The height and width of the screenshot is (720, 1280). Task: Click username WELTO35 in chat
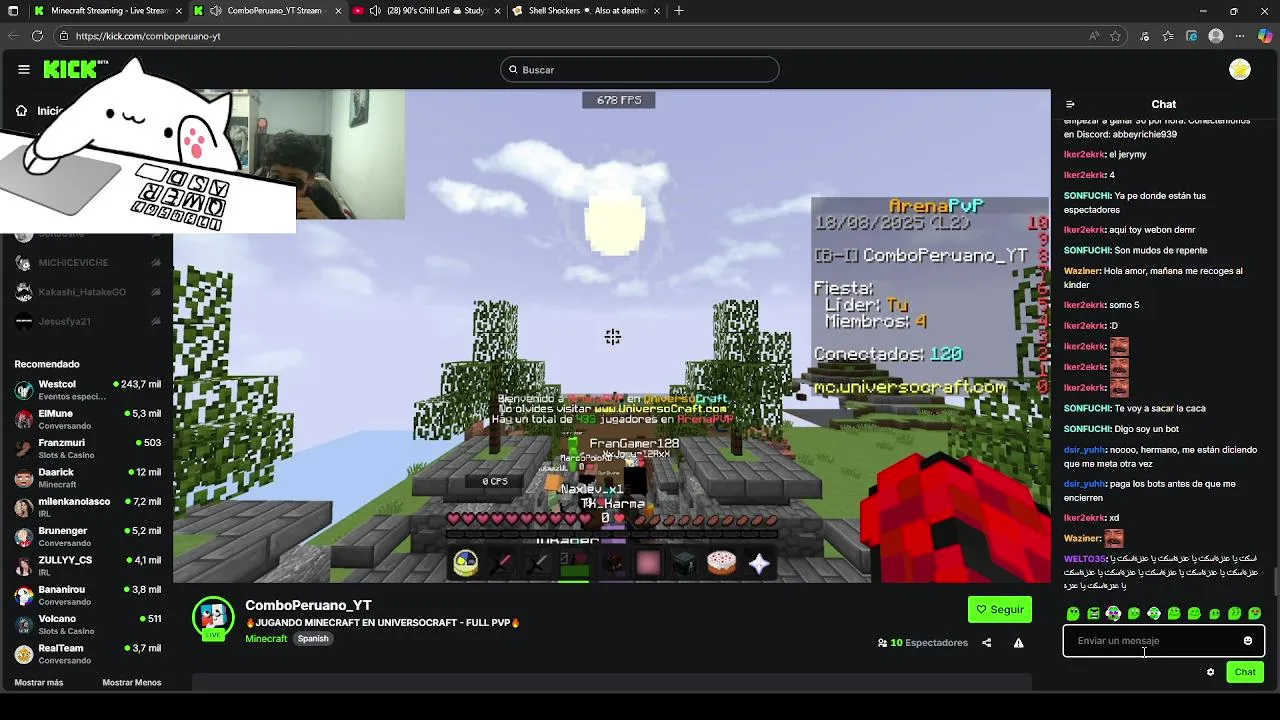tap(1085, 559)
